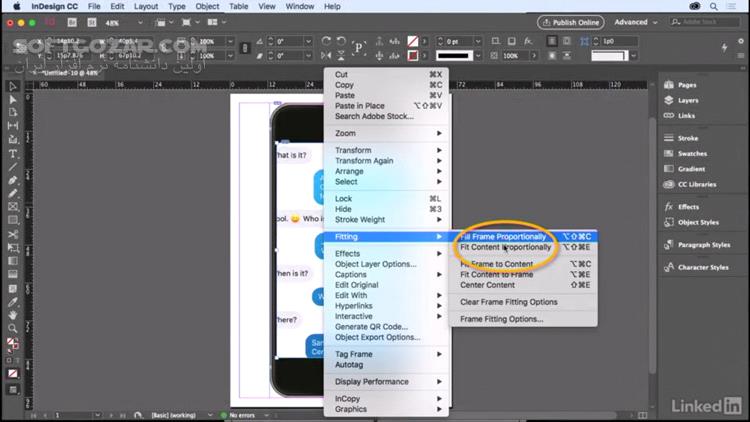Open the Object Styles panel
The width and height of the screenshot is (750, 422).
tap(691, 222)
